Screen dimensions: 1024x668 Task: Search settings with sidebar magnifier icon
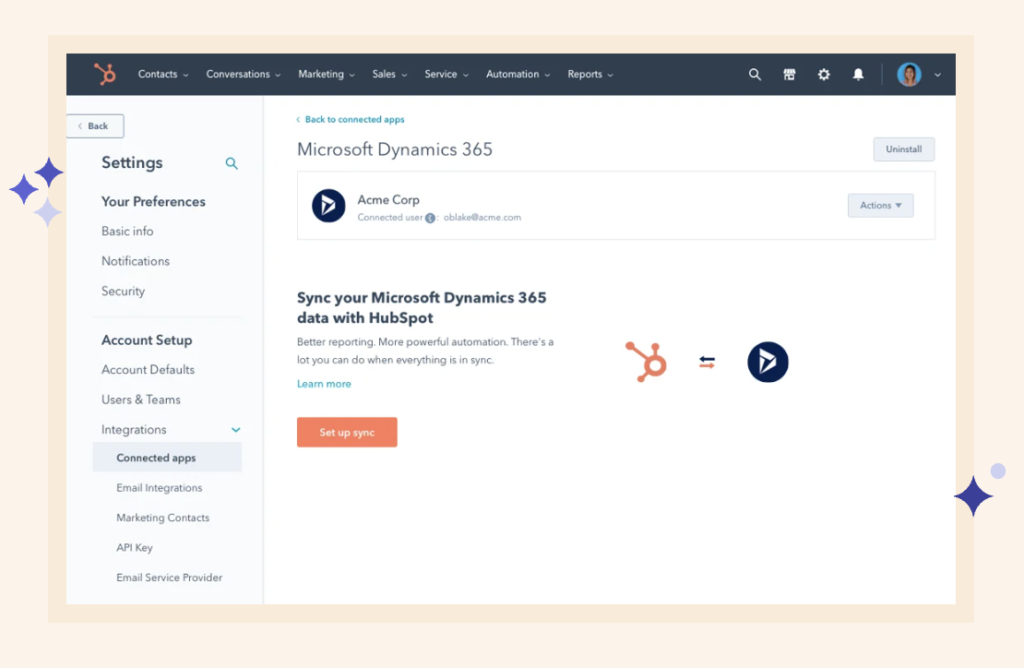point(231,163)
